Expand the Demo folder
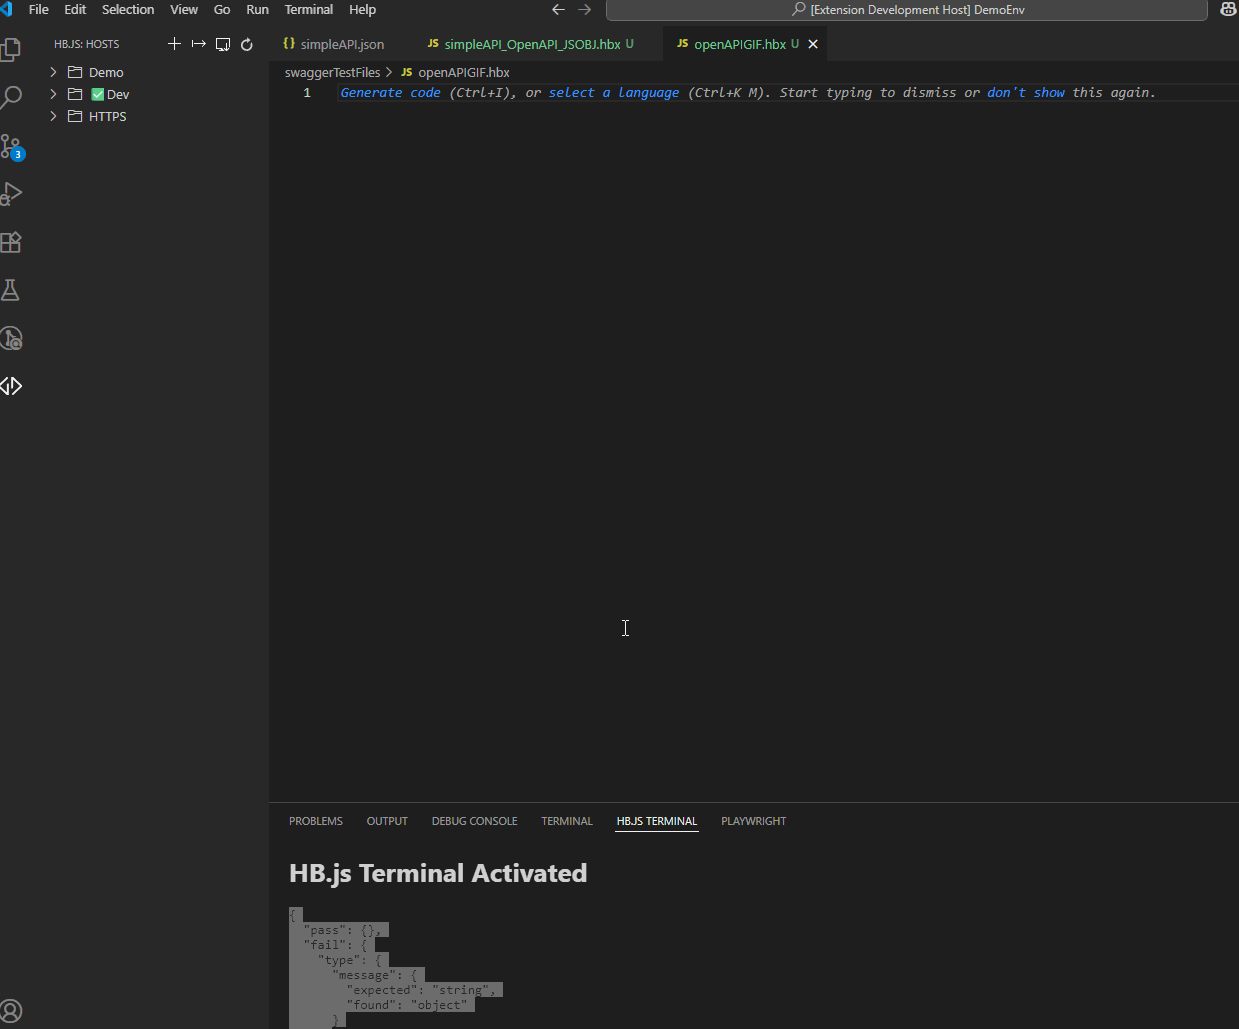 click(53, 71)
